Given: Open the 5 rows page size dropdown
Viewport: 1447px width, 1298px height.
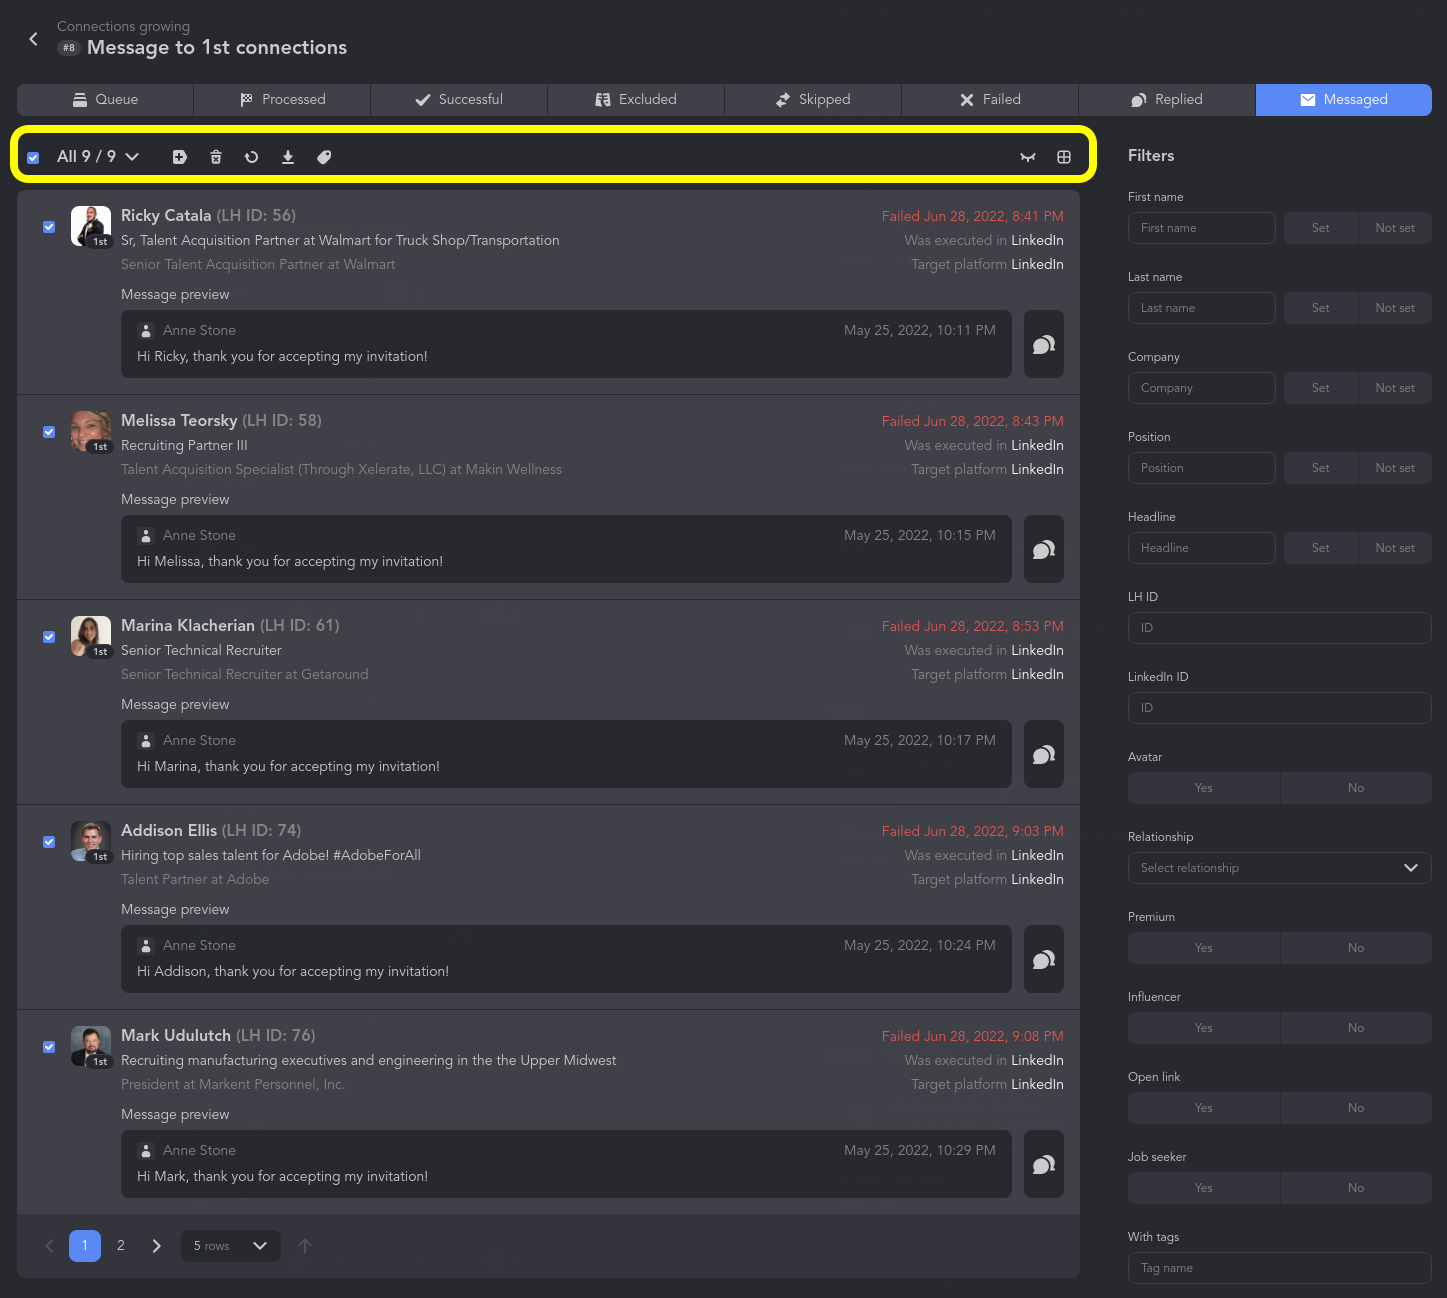Looking at the screenshot, I should click(x=231, y=1246).
